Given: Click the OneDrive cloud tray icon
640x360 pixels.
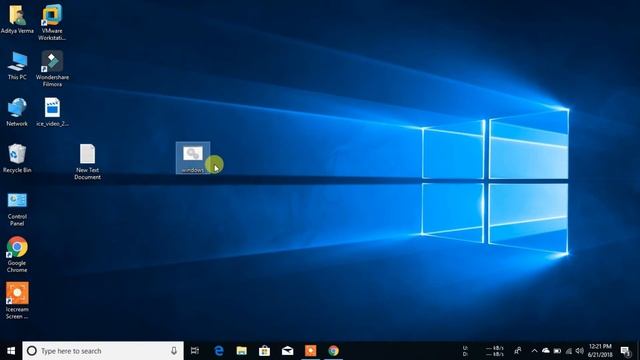Looking at the screenshot, I should 546,351.
